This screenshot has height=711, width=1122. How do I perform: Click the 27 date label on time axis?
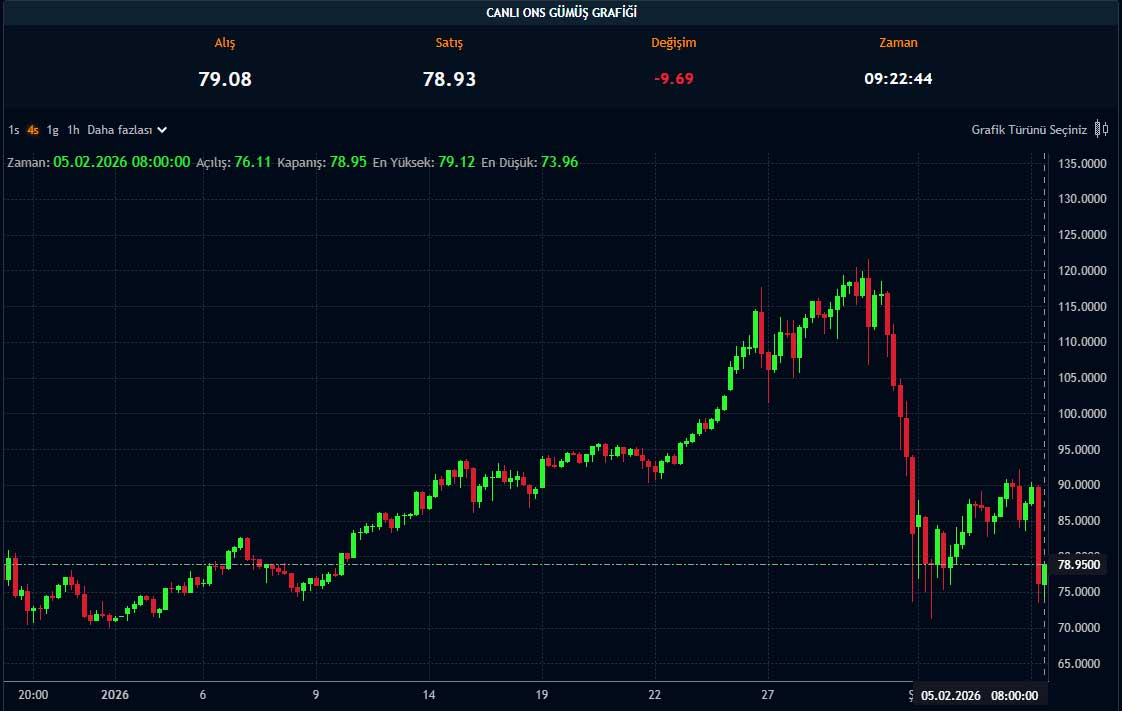[767, 695]
